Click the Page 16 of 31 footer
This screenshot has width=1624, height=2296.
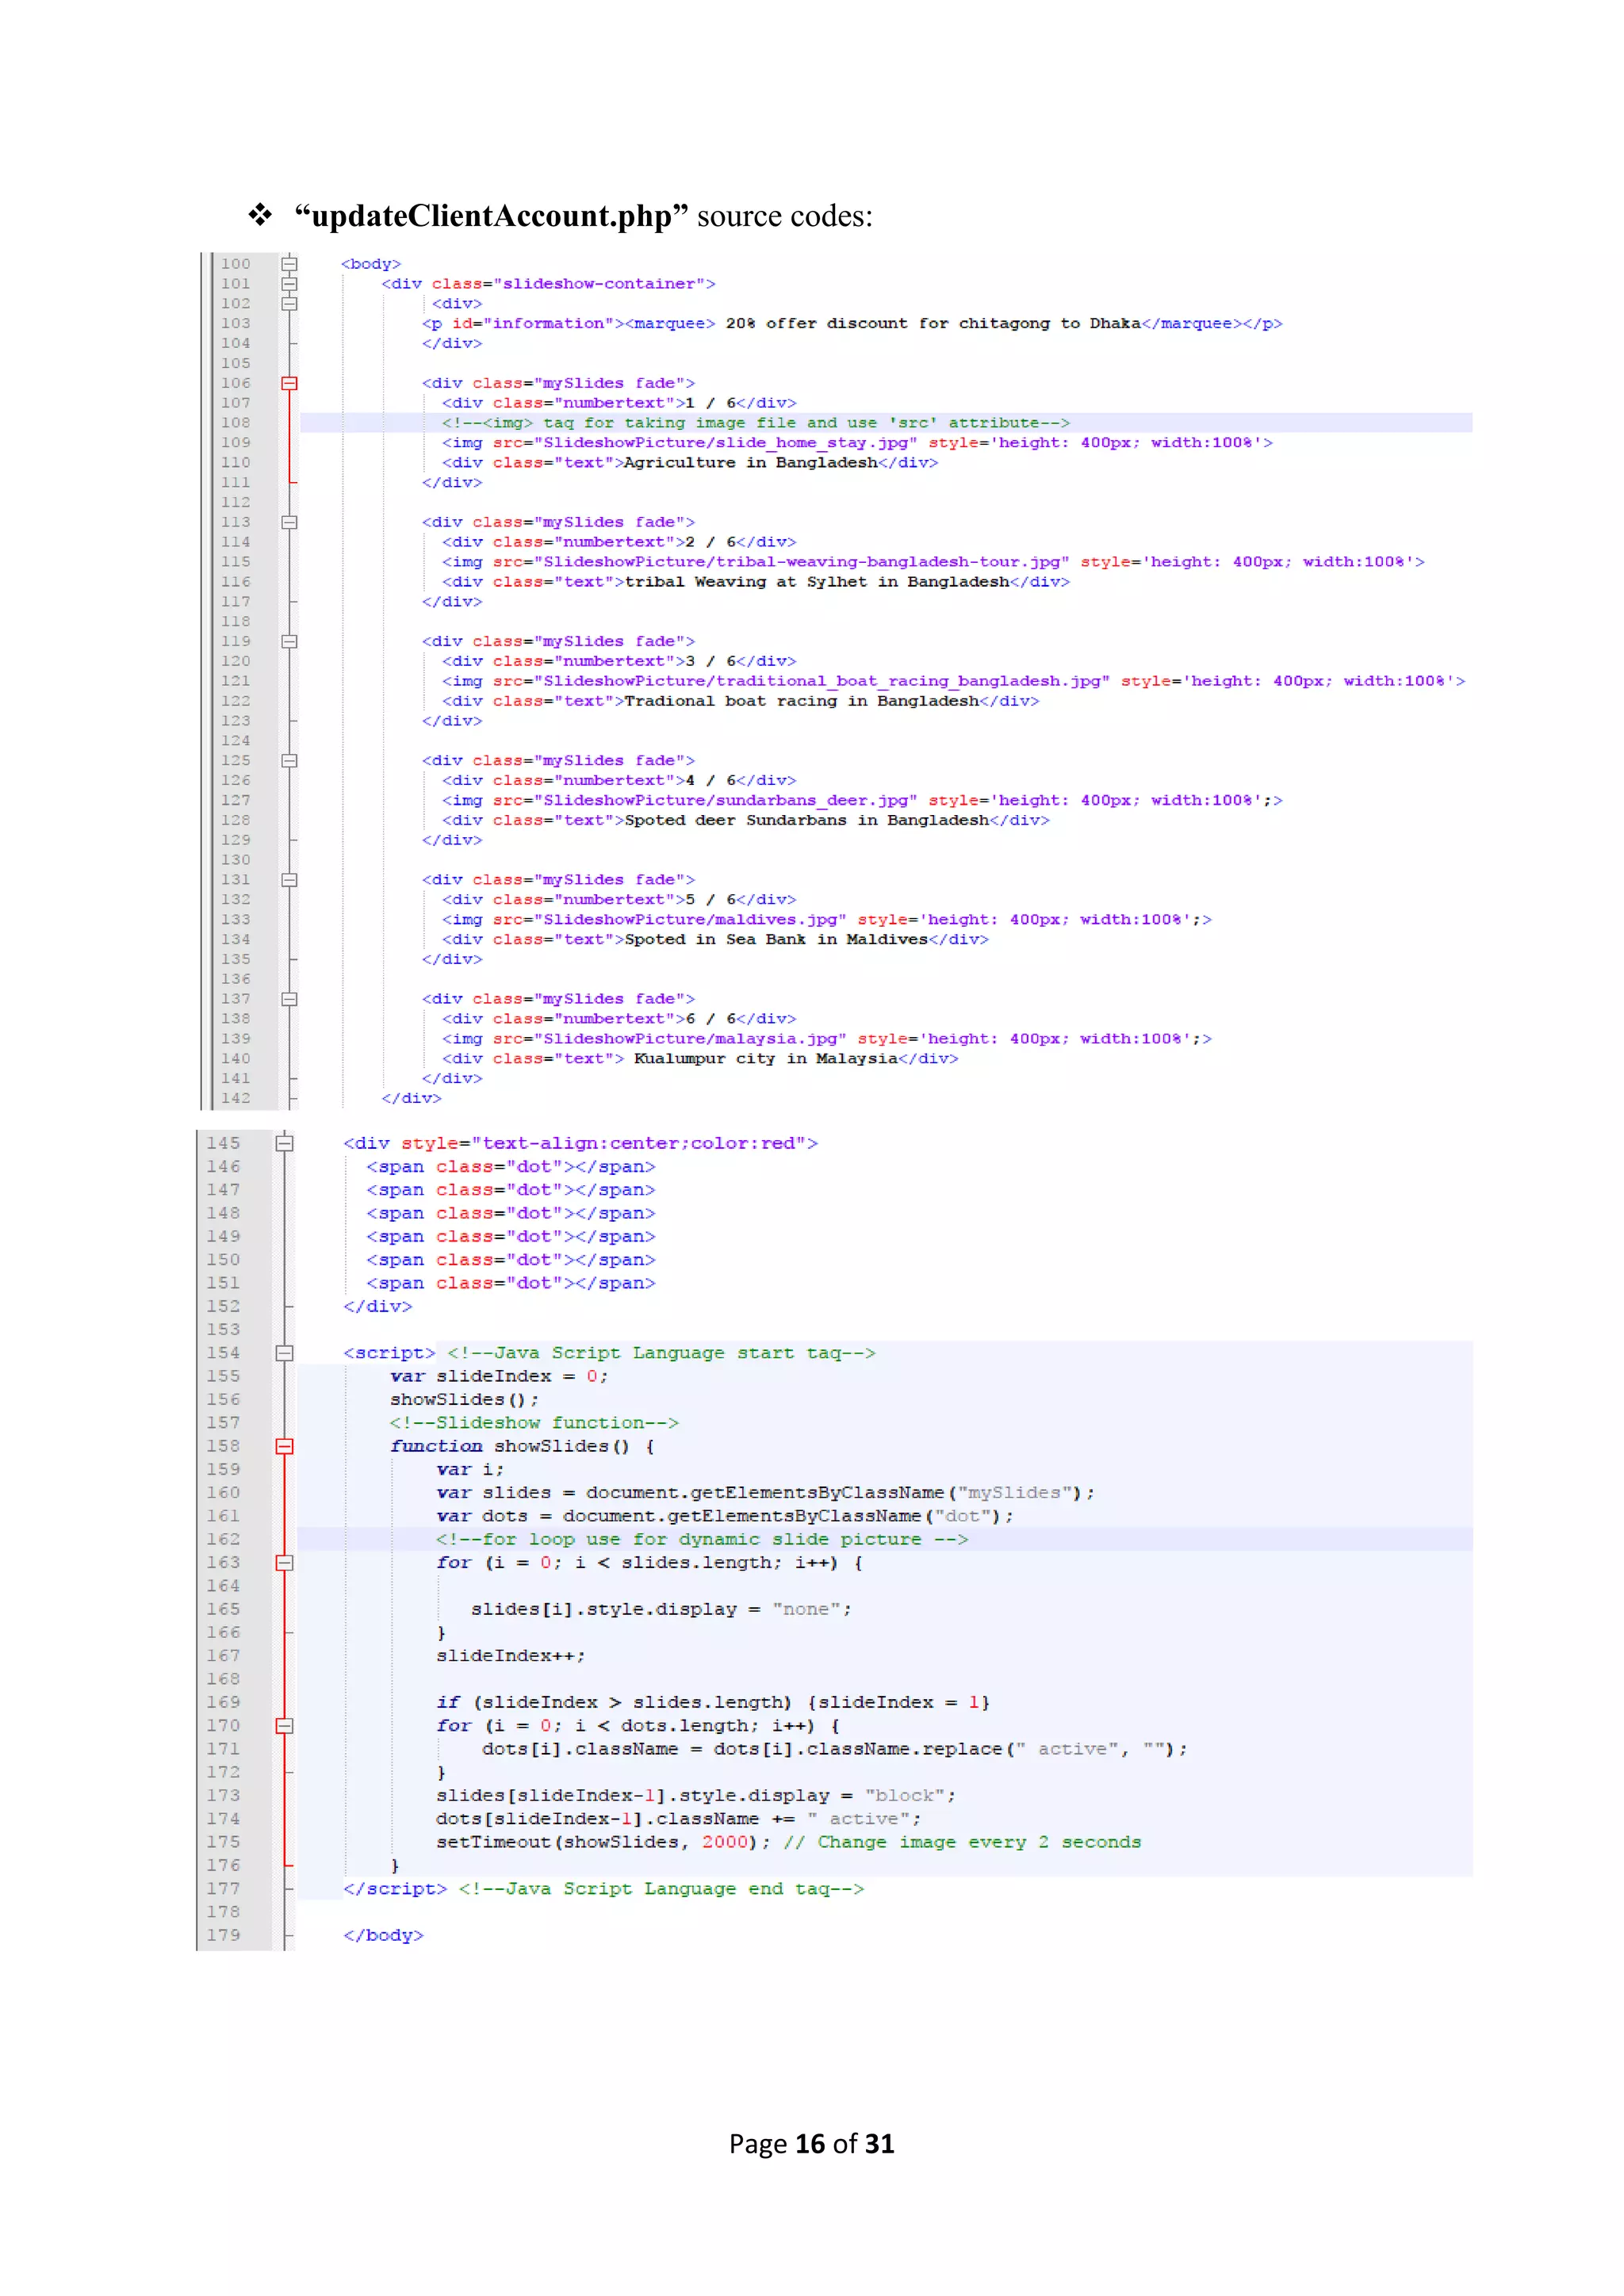[x=811, y=2144]
